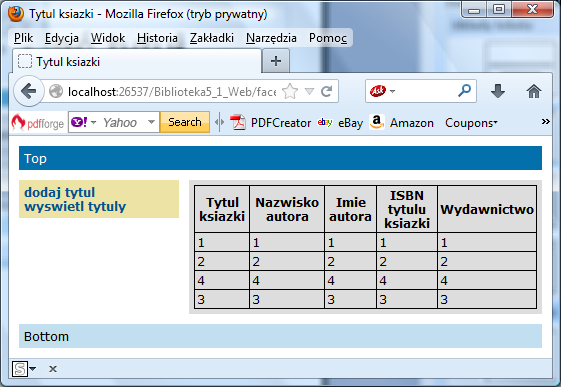Click Nazwisko autora cell with value 2
Screen dimensions: 561x387
[x=287, y=261]
